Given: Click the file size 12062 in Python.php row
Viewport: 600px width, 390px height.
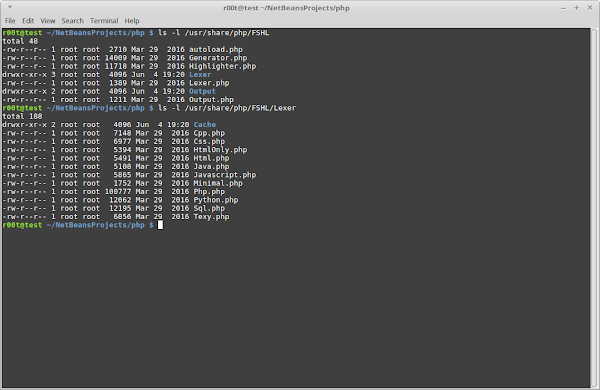Looking at the screenshot, I should 120,200.
